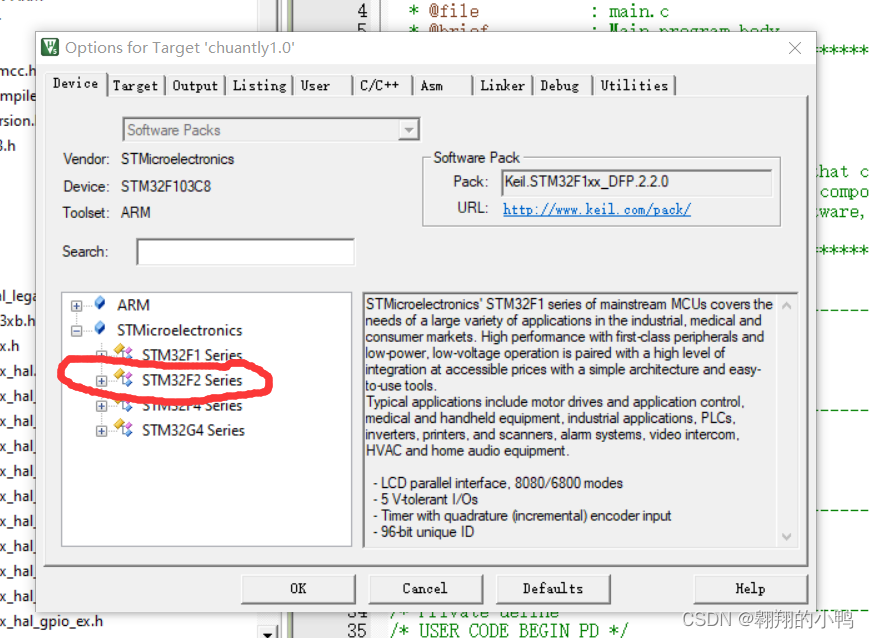
Task: Expand the ARM vendor node
Action: (76, 306)
